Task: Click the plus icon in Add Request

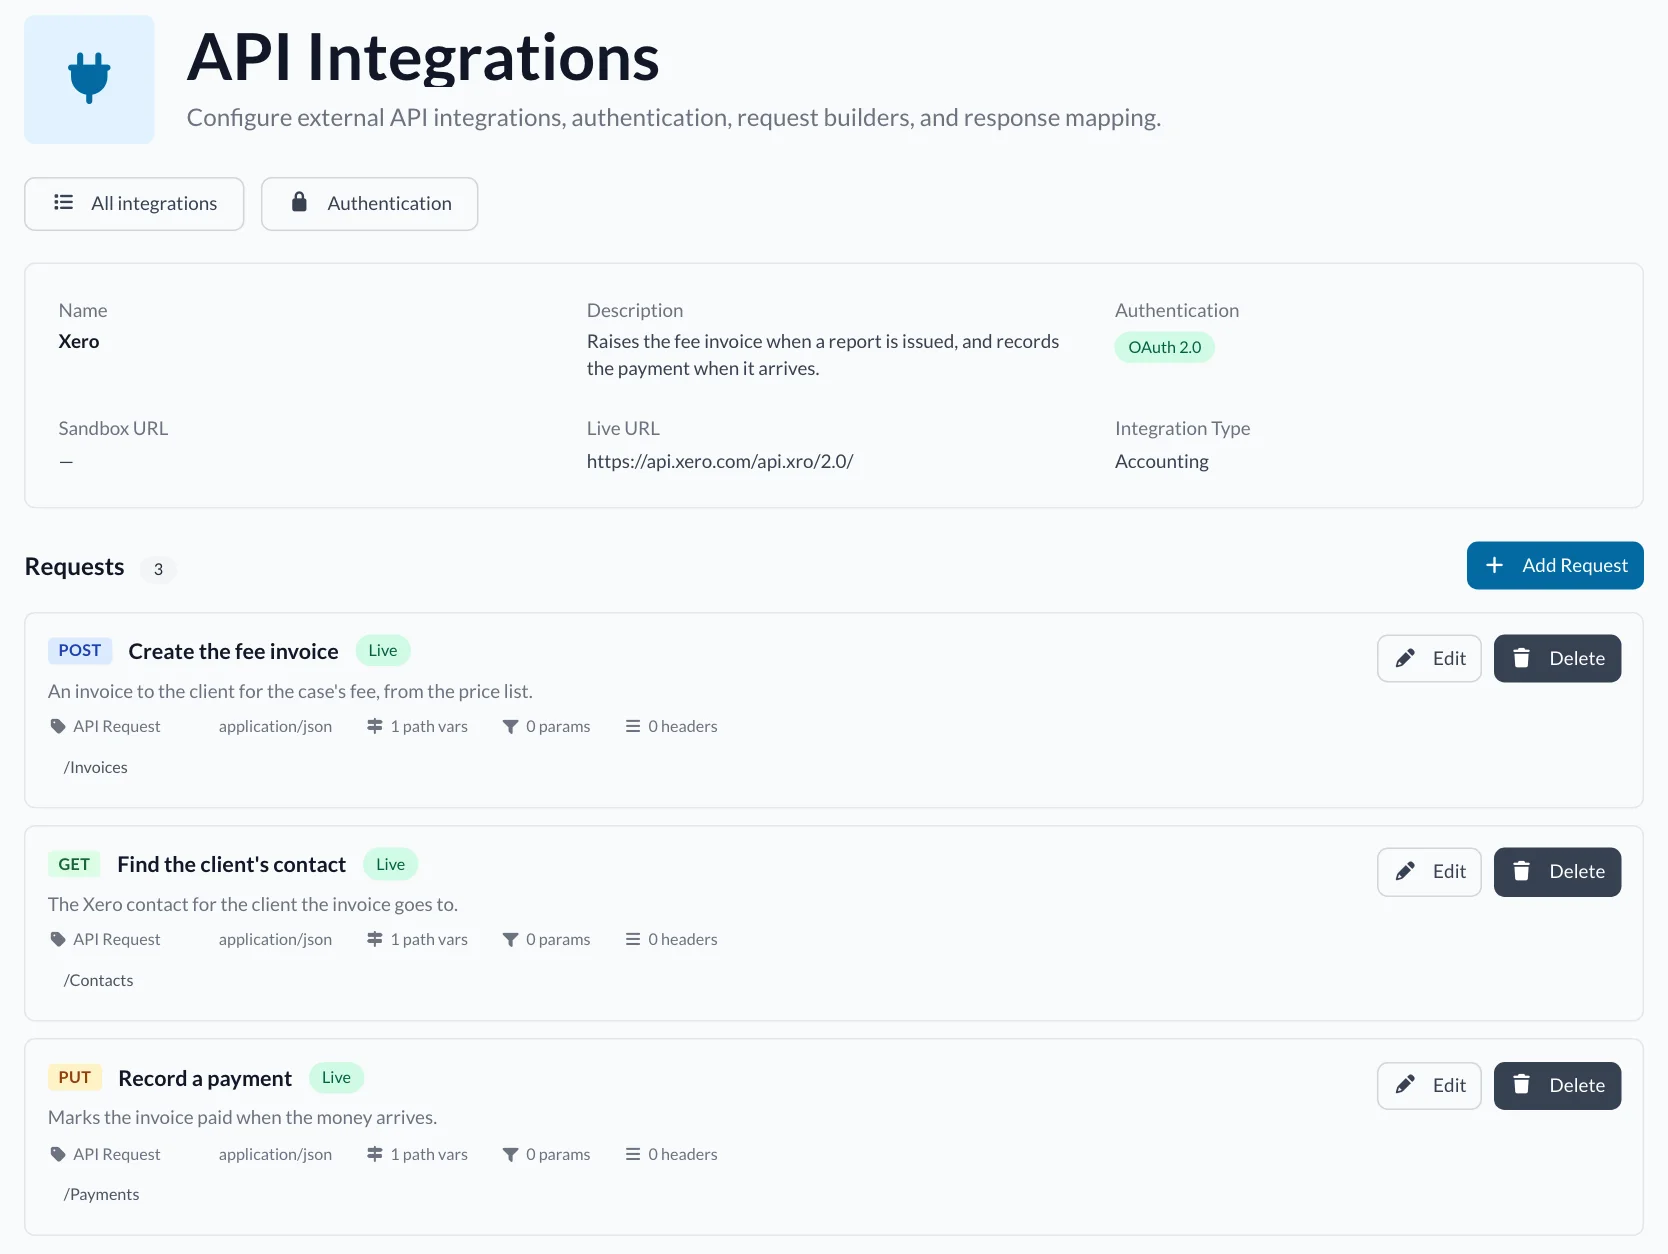Action: point(1494,565)
